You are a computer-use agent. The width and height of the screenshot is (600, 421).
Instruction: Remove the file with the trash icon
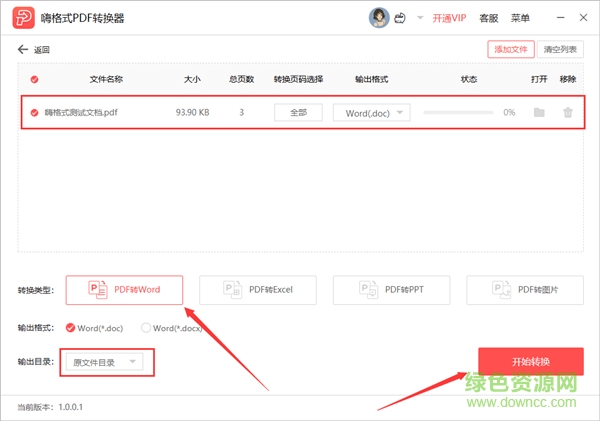pyautogui.click(x=568, y=113)
